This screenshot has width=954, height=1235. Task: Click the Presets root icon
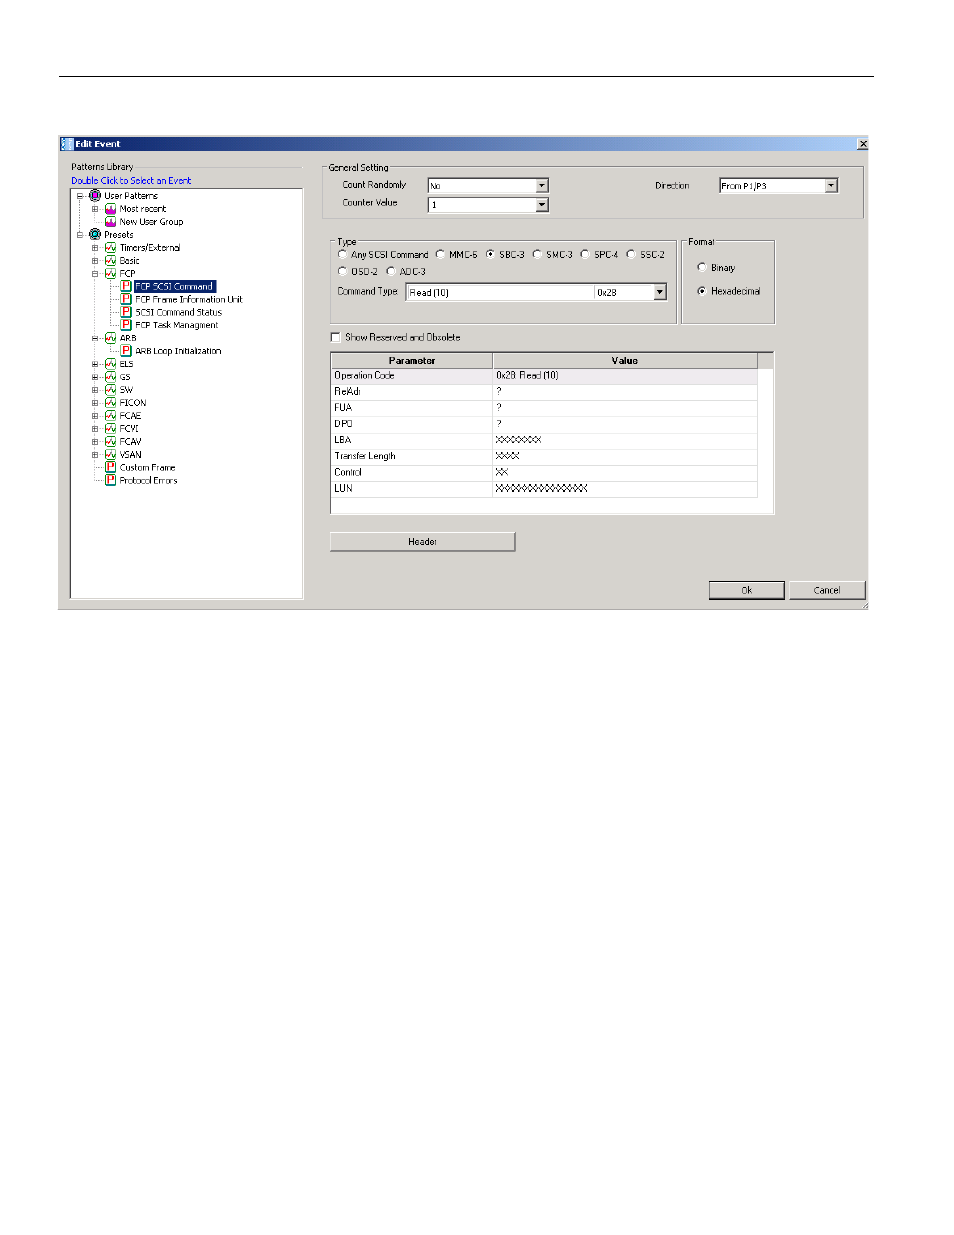point(95,235)
